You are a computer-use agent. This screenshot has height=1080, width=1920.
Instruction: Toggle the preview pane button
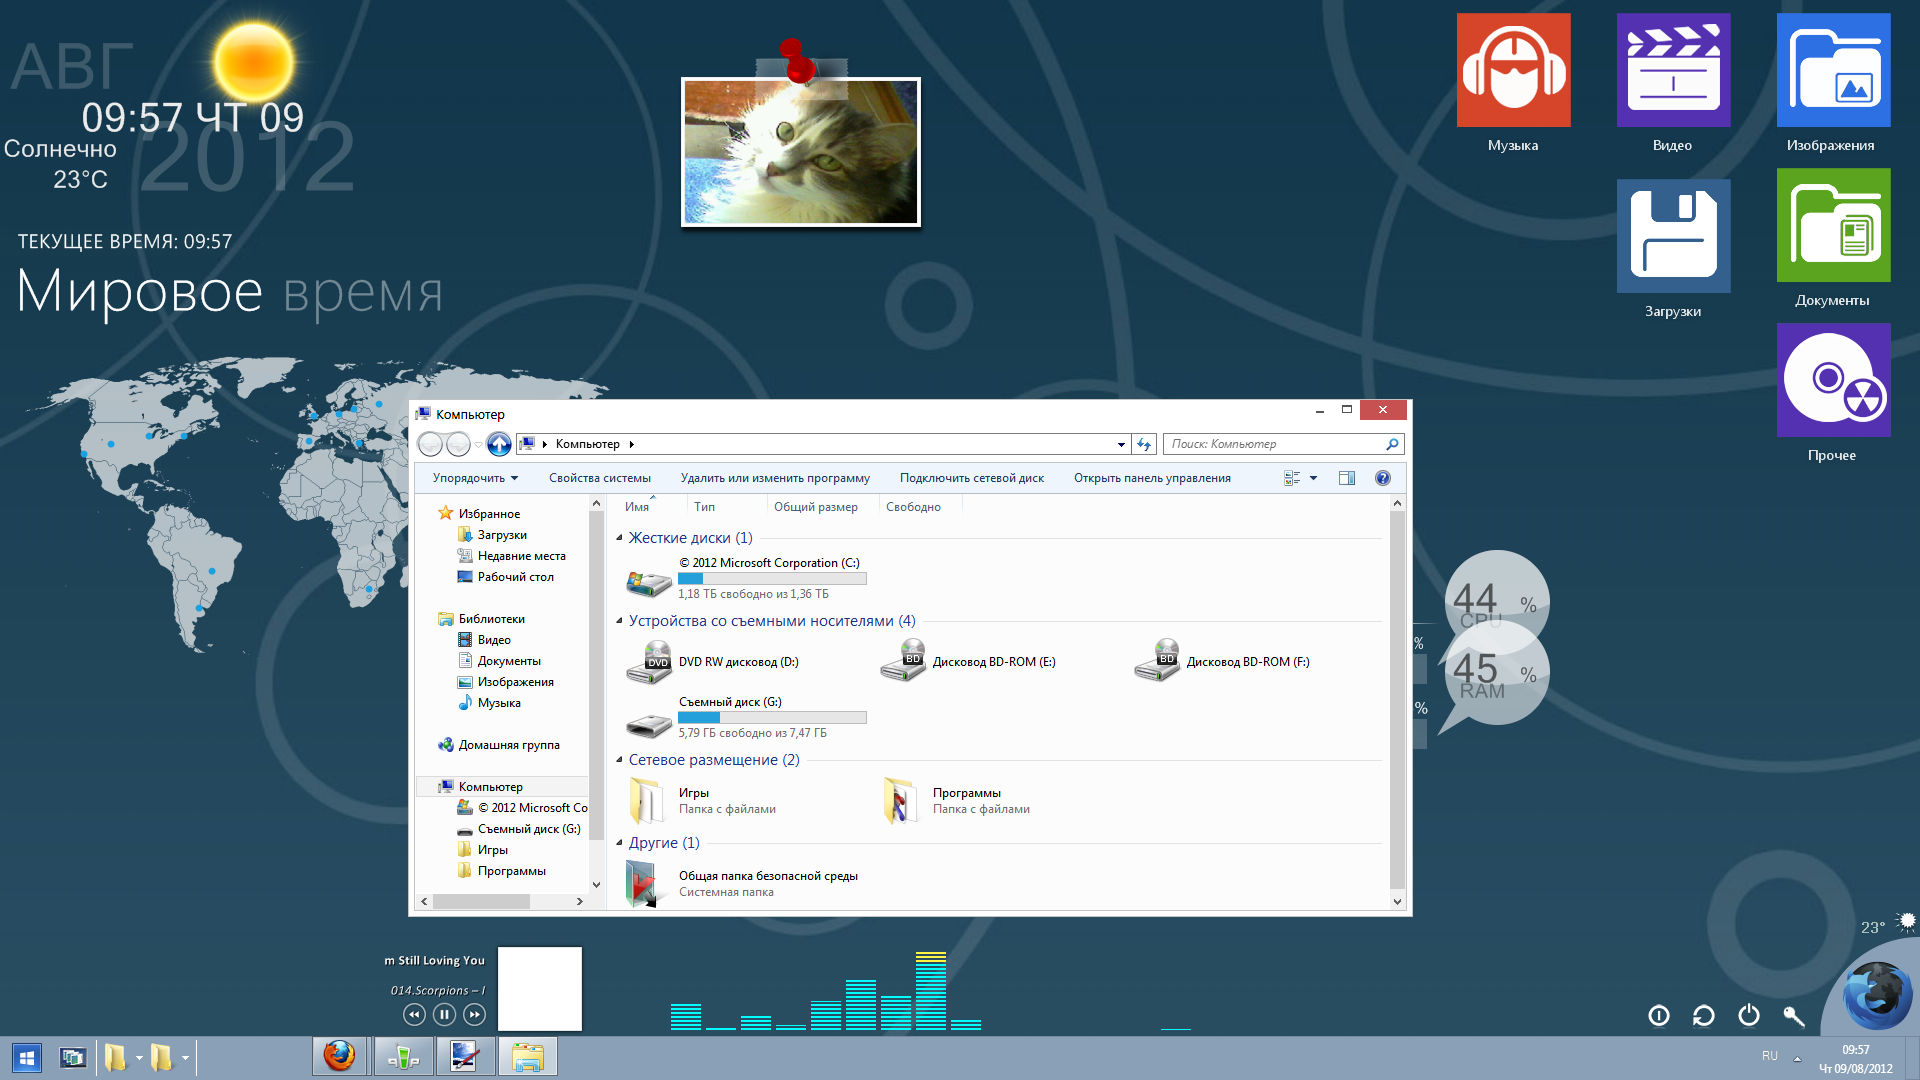(x=1347, y=478)
